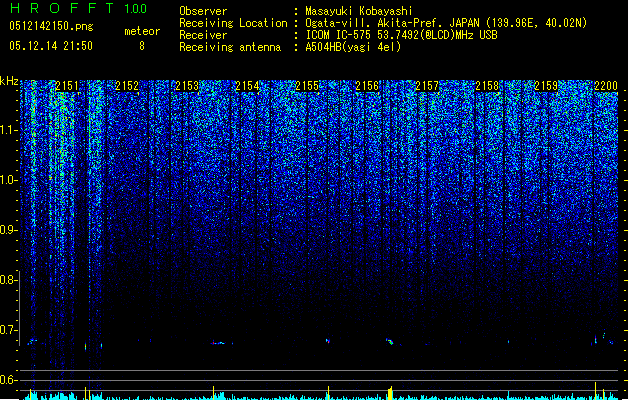Click the 2154 time marker
The width and height of the screenshot is (629, 400).
tap(247, 86)
